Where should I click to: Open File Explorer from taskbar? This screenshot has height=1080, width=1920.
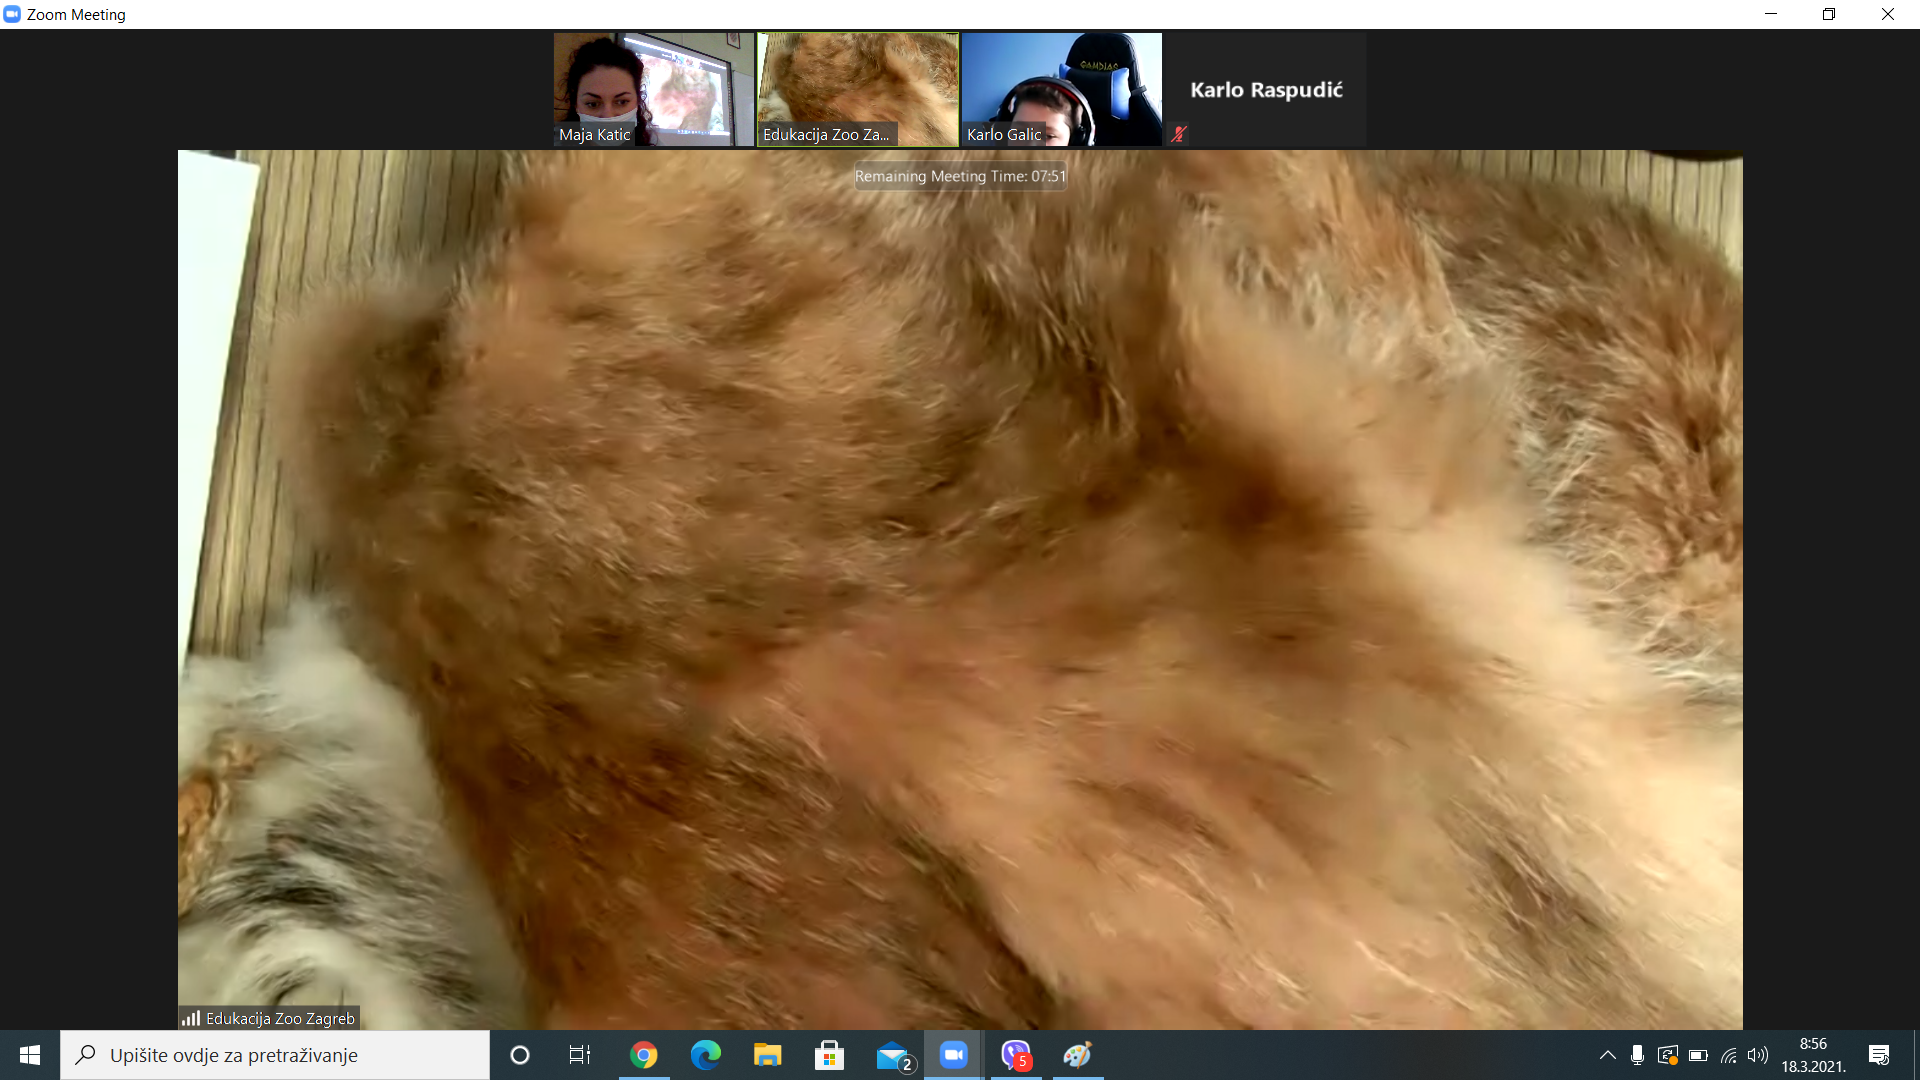768,1055
